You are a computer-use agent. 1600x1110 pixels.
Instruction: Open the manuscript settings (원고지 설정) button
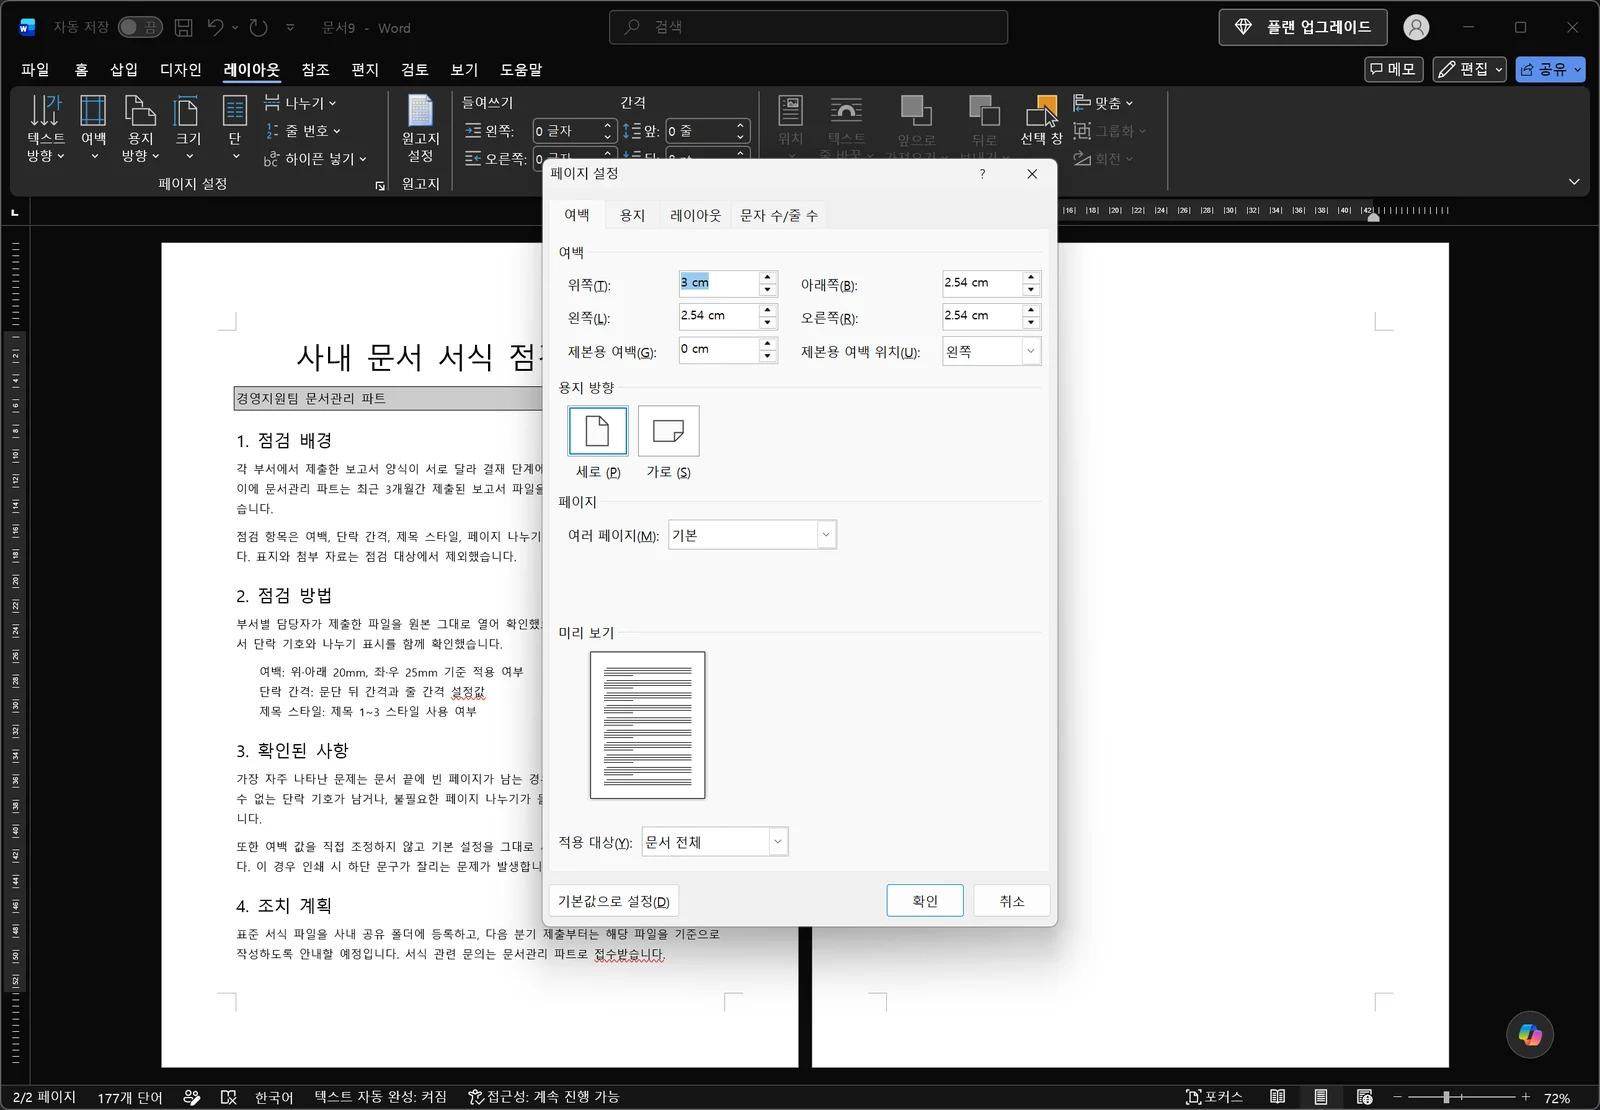pyautogui.click(x=420, y=128)
